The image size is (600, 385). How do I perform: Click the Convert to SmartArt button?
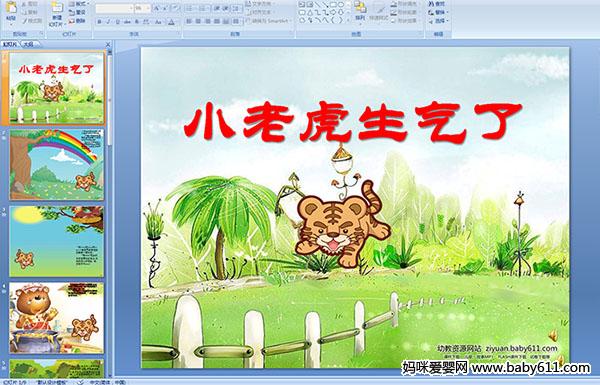[268, 21]
